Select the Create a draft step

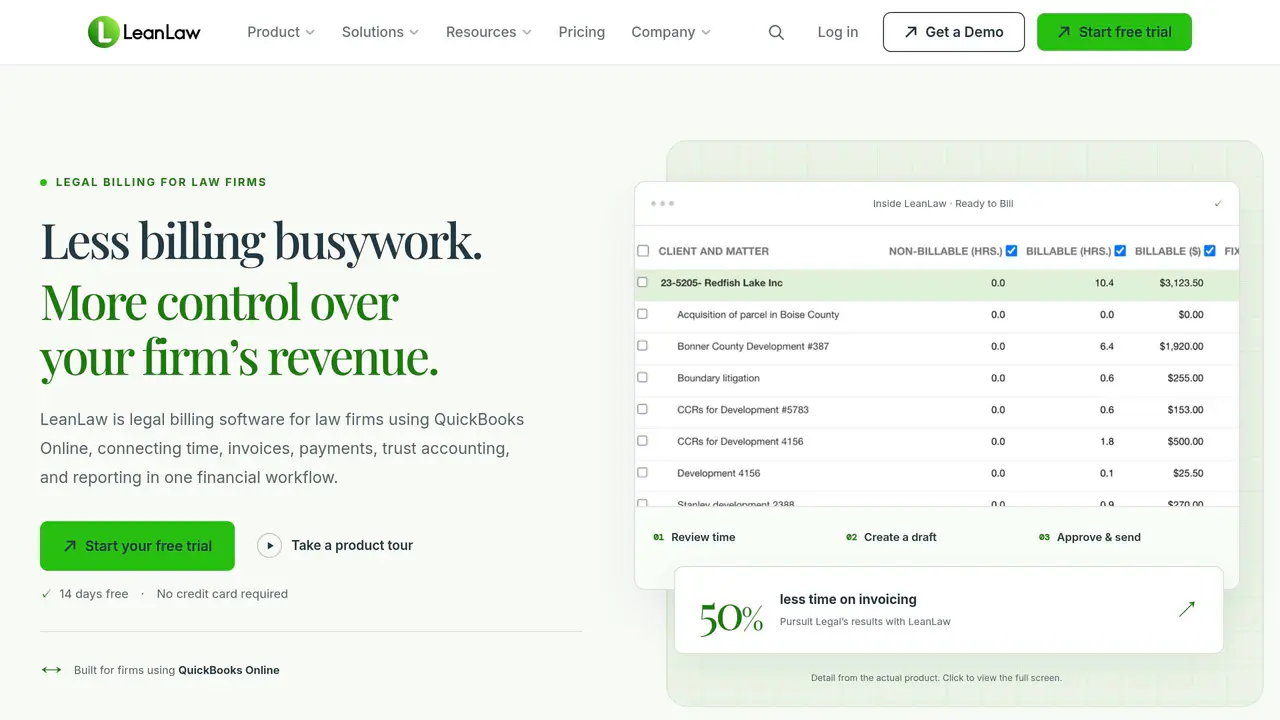(x=891, y=537)
